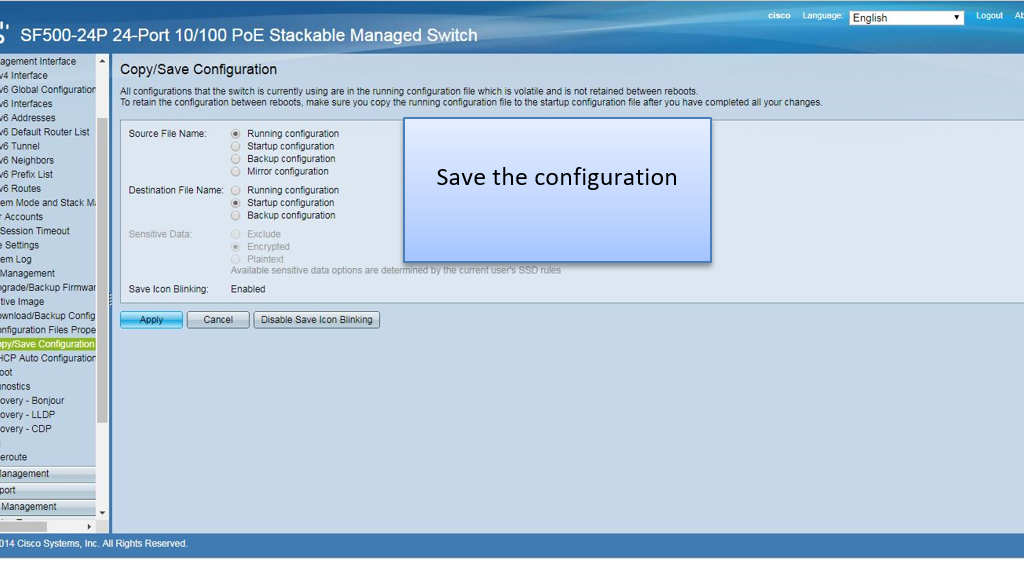This screenshot has width=1024, height=562.
Task: Set destination to Startup configuration
Action: click(x=236, y=203)
